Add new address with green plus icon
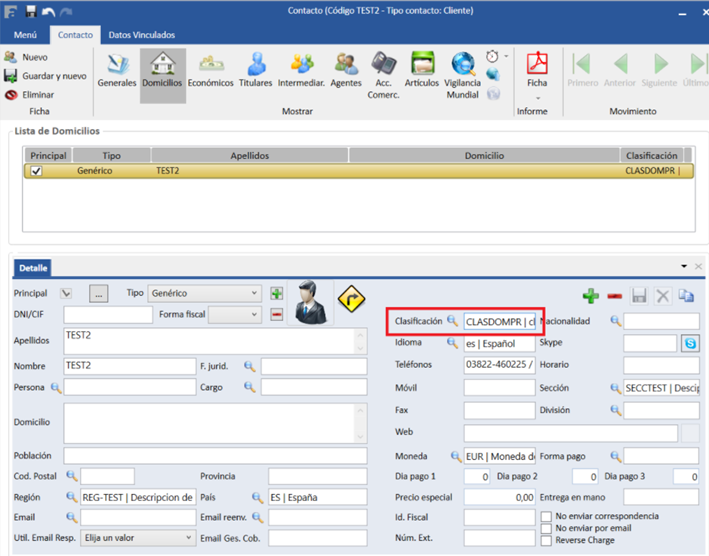The image size is (709, 556). (591, 295)
